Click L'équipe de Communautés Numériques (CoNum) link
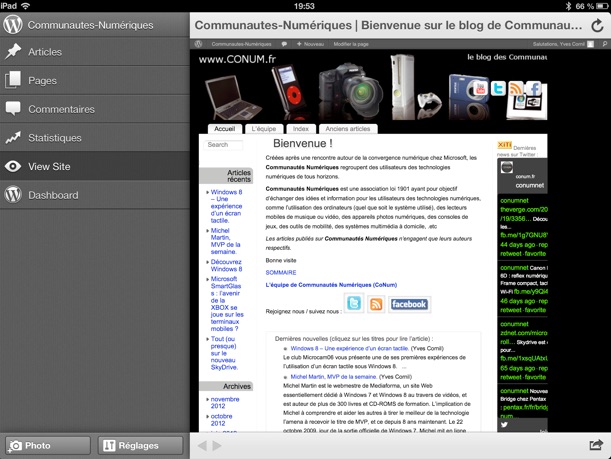 331,285
